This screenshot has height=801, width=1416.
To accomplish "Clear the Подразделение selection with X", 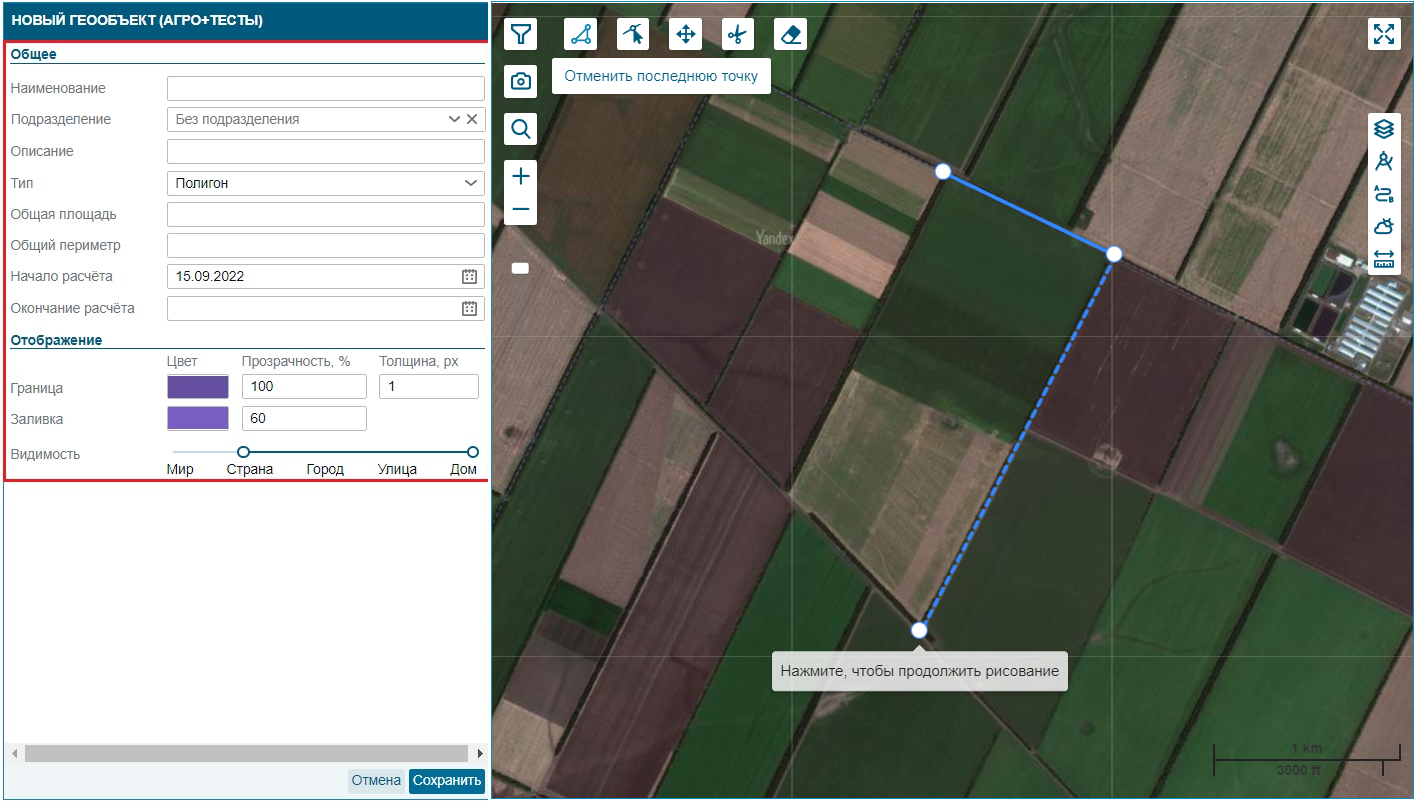I will click(x=472, y=119).
